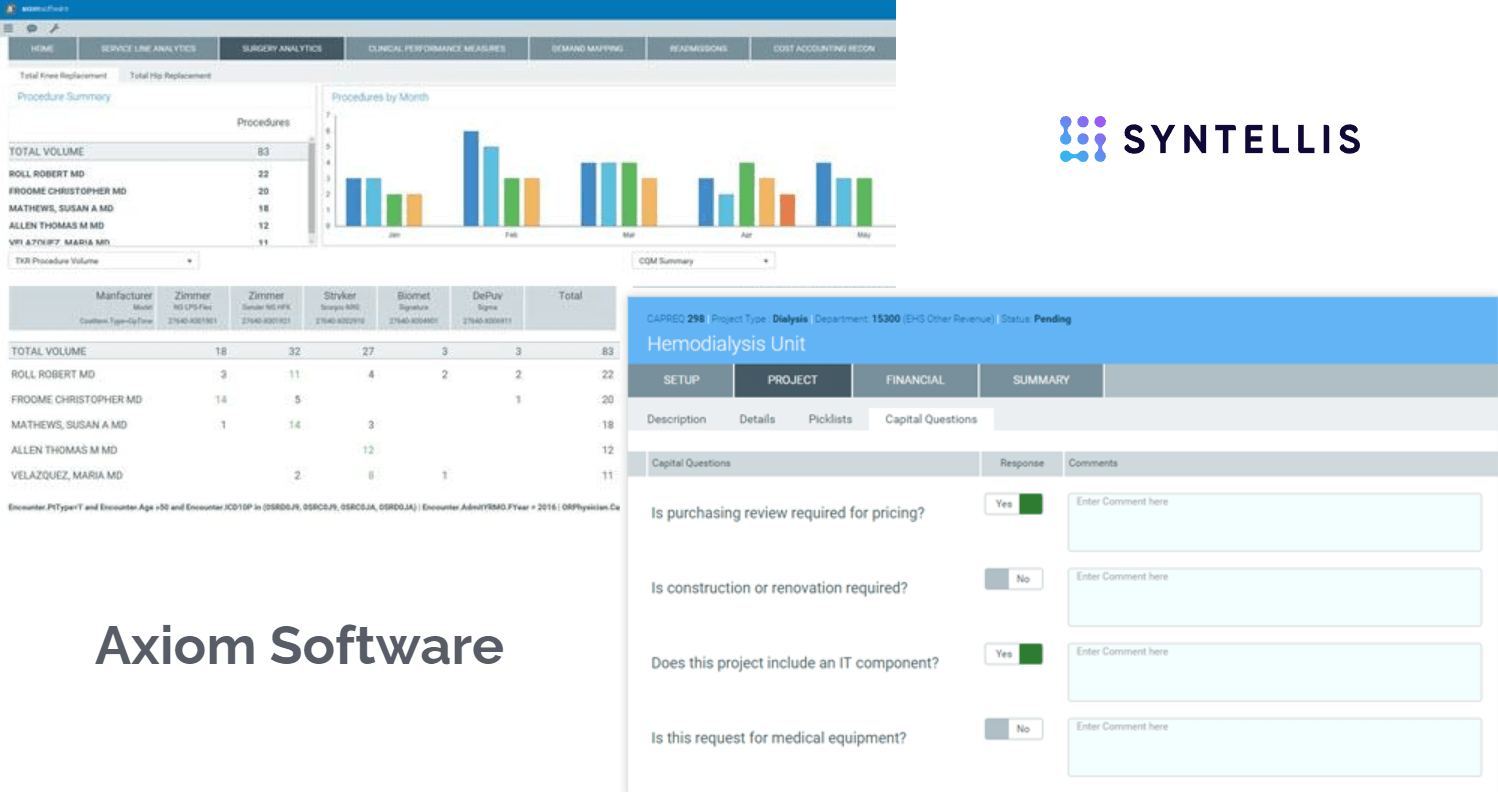The width and height of the screenshot is (1498, 792).
Task: Switch construction or renovation toggle to Yes
Action: point(1013,578)
